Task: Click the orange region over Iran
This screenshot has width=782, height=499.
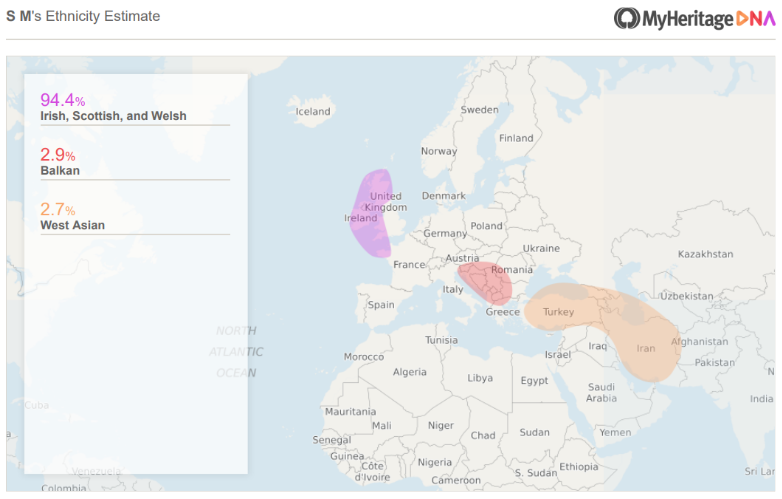Action: point(646,348)
